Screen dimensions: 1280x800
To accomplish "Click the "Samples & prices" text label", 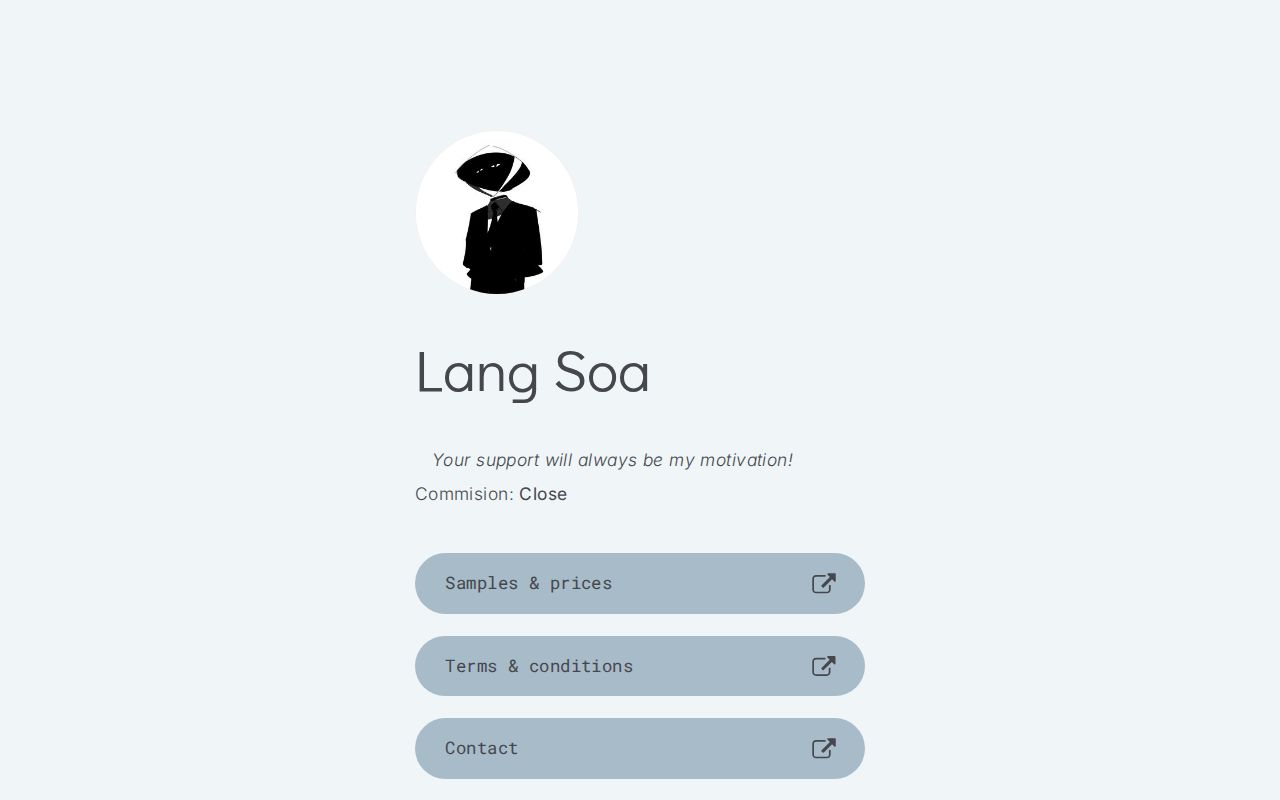I will point(528,584).
